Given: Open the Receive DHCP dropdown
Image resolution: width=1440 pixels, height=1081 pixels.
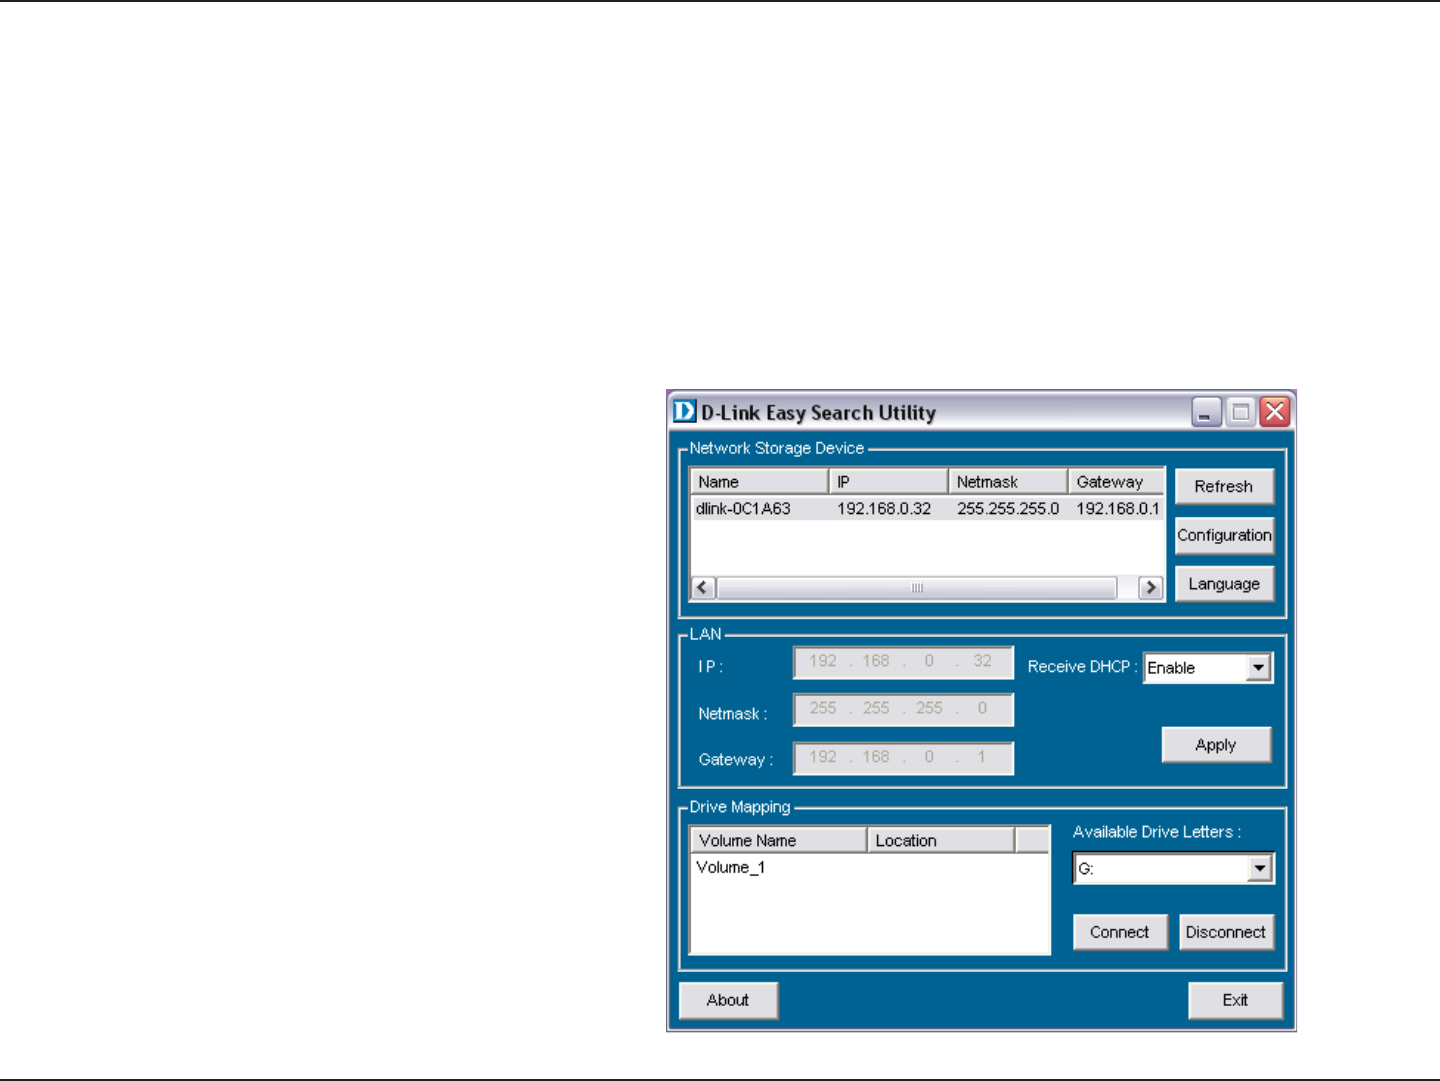Looking at the screenshot, I should click(1259, 667).
